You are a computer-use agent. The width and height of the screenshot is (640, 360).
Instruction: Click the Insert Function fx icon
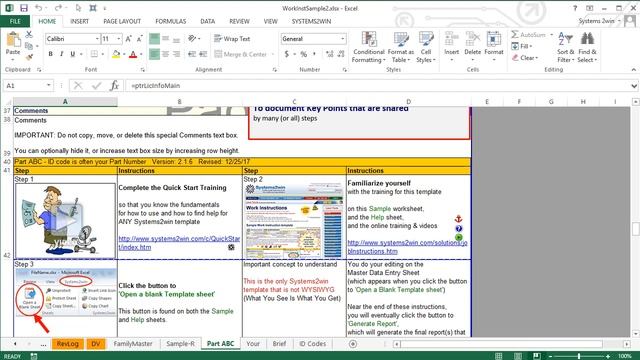[x=115, y=86]
